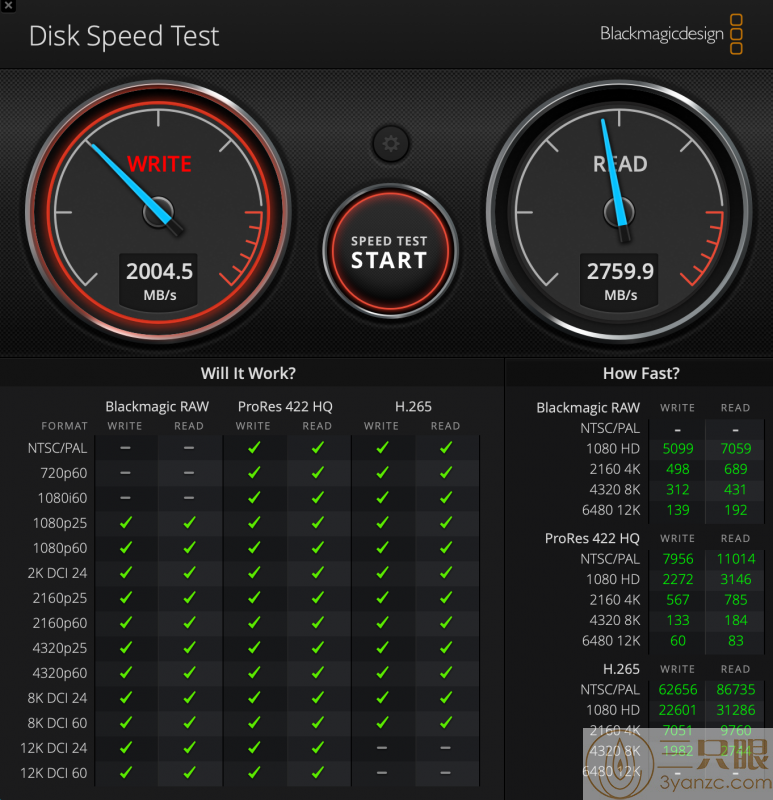The image size is (773, 800).
Task: Click the NTSC/PAL format row label
Action: (x=57, y=448)
